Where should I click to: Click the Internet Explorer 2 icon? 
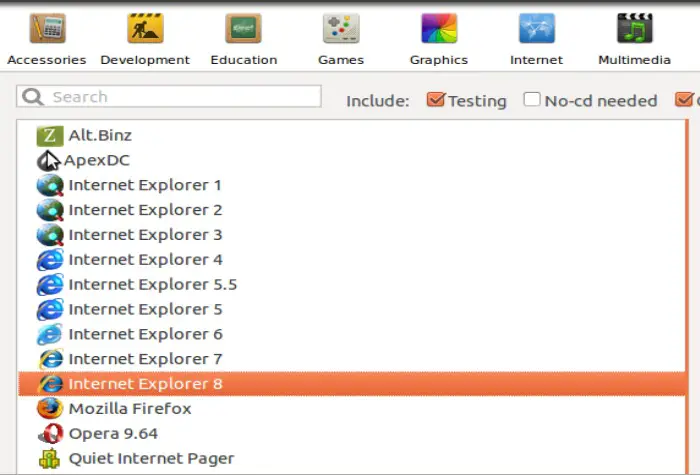coord(50,210)
